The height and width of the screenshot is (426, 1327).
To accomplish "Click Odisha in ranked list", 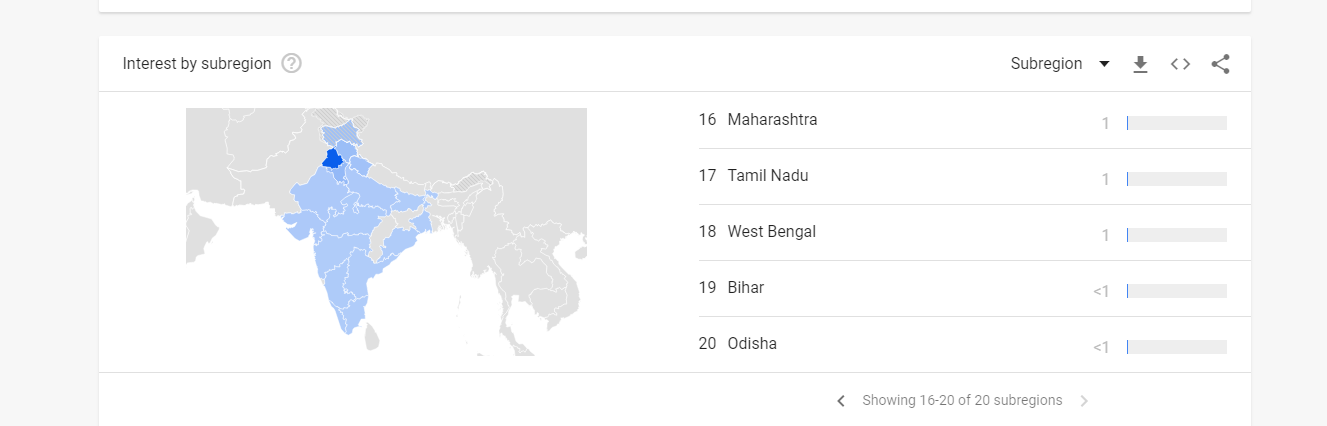I will pyautogui.click(x=752, y=344).
